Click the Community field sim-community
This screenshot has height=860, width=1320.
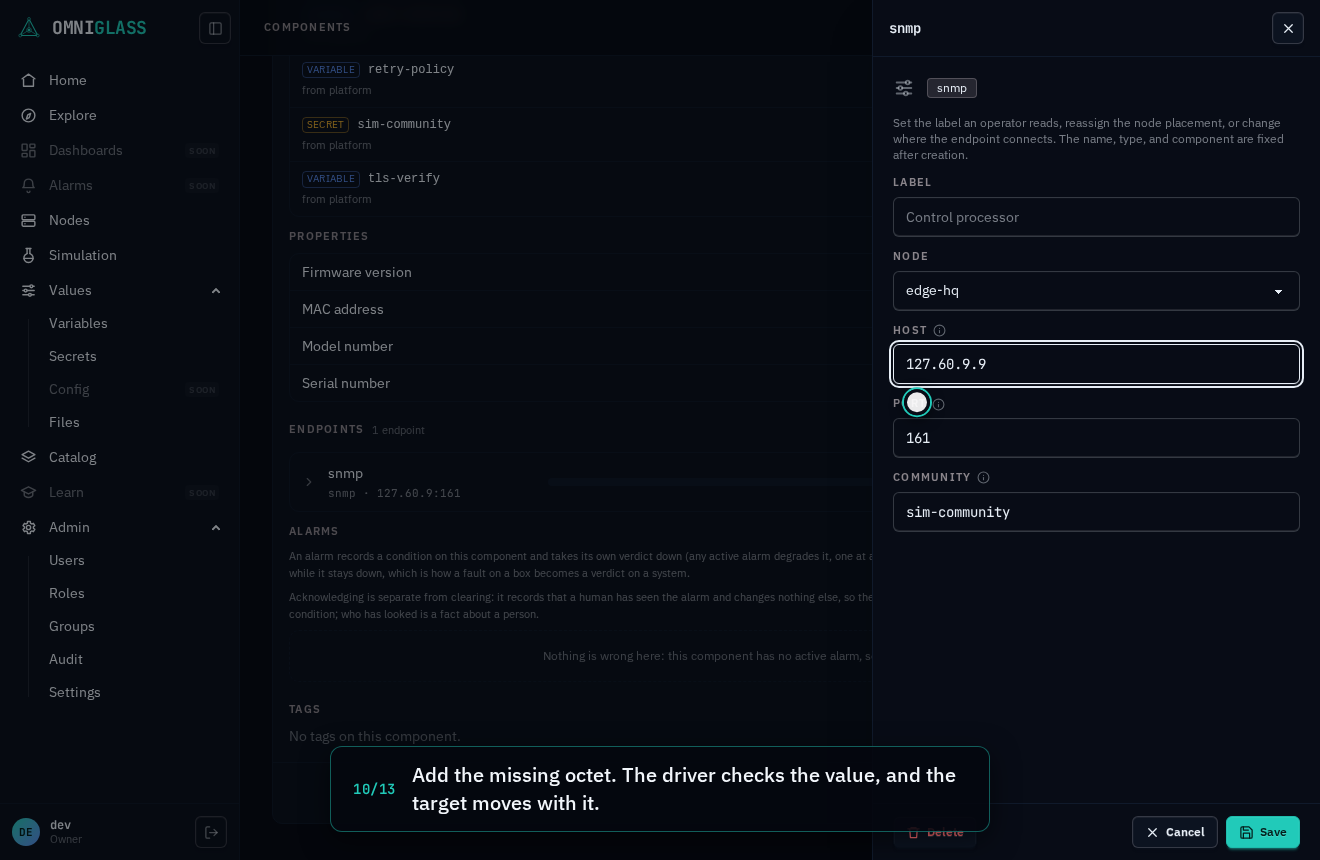(x=1096, y=512)
